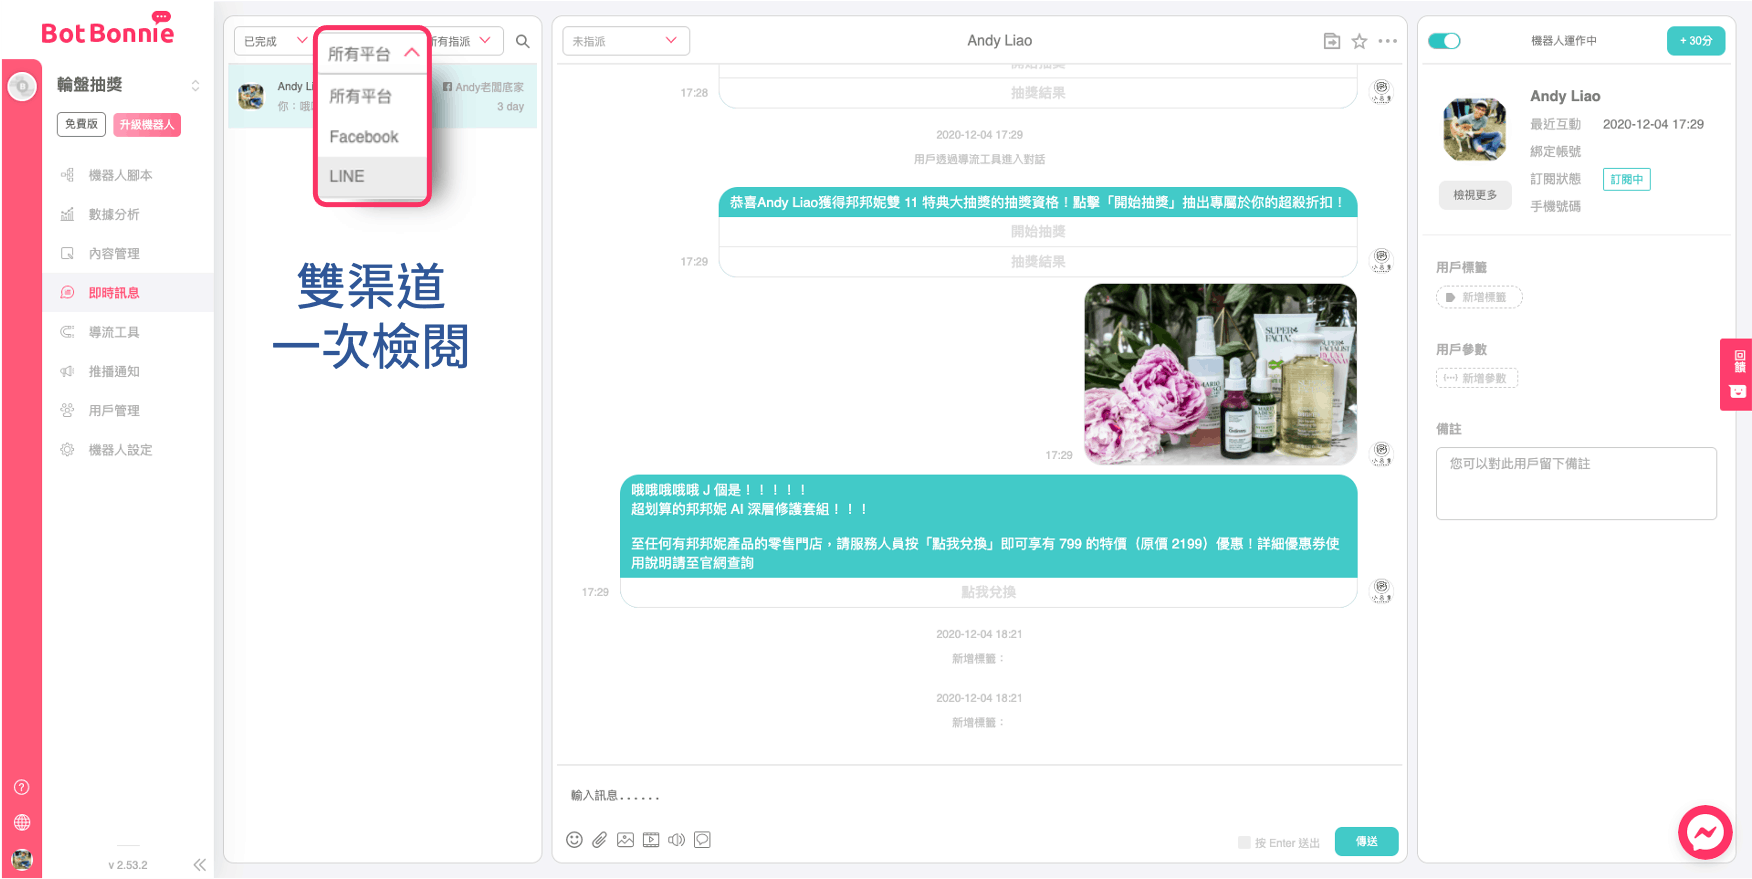This screenshot has height=879, width=1752.
Task: Click the image upload icon
Action: (x=625, y=840)
